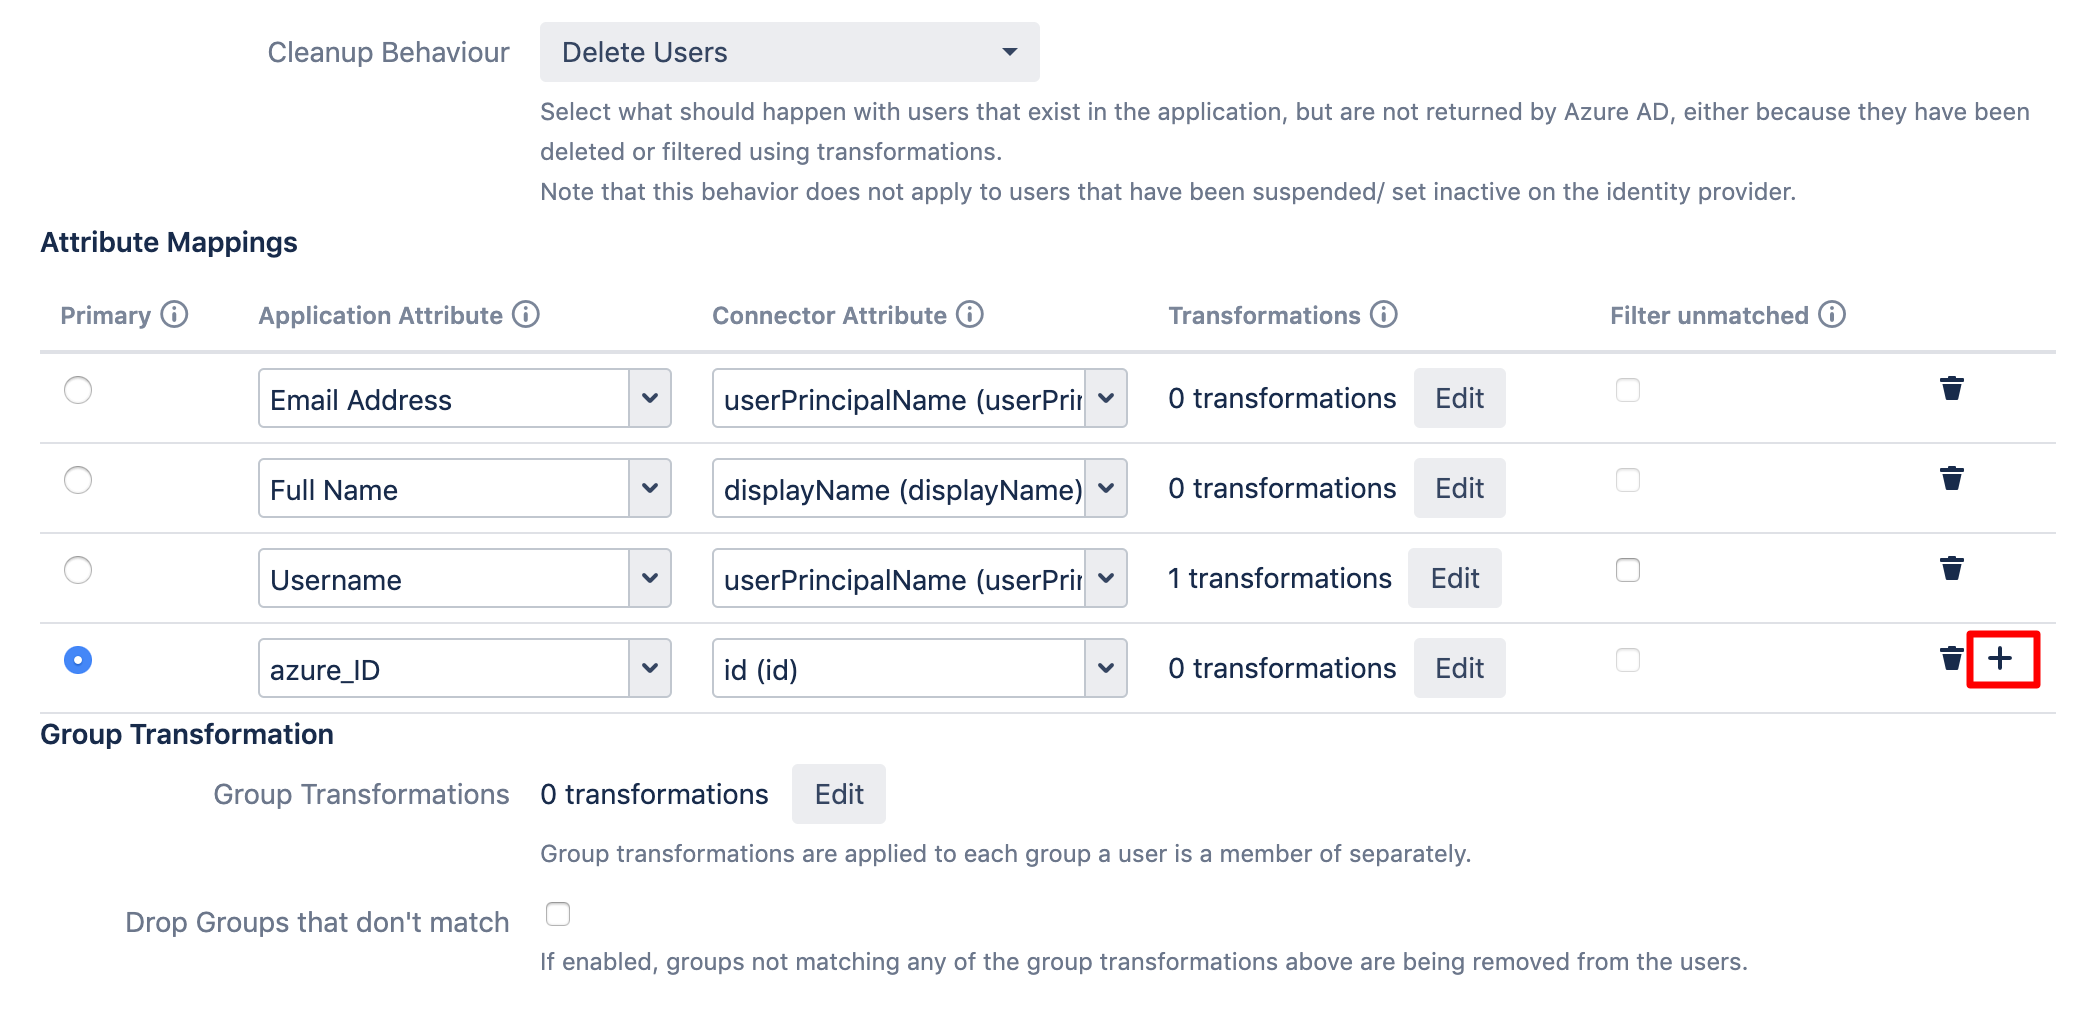
Task: Show info for Primary column
Action: 175,315
